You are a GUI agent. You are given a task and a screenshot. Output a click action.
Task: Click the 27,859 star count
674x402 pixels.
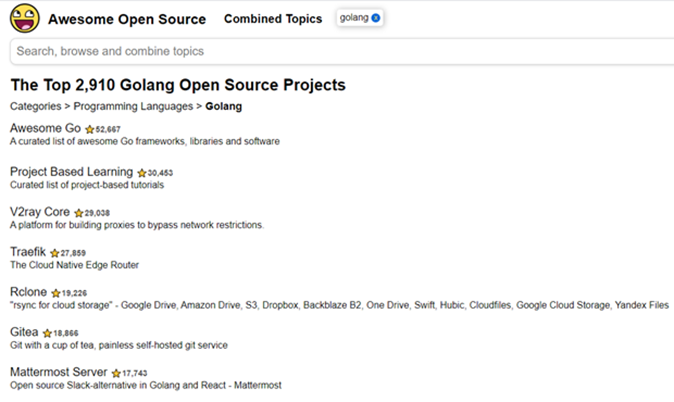[x=73, y=253]
